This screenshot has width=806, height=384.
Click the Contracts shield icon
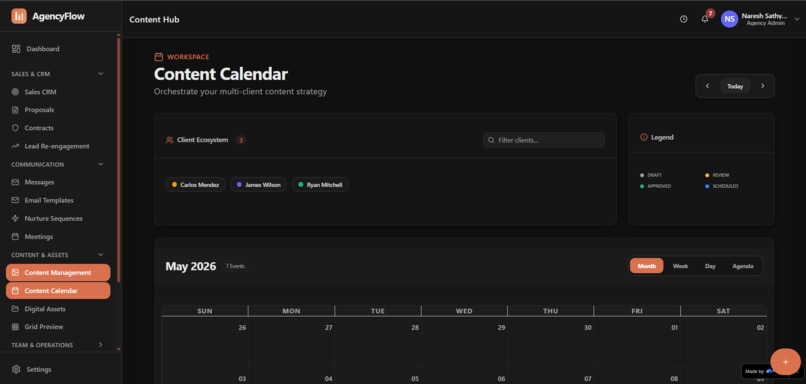point(15,128)
